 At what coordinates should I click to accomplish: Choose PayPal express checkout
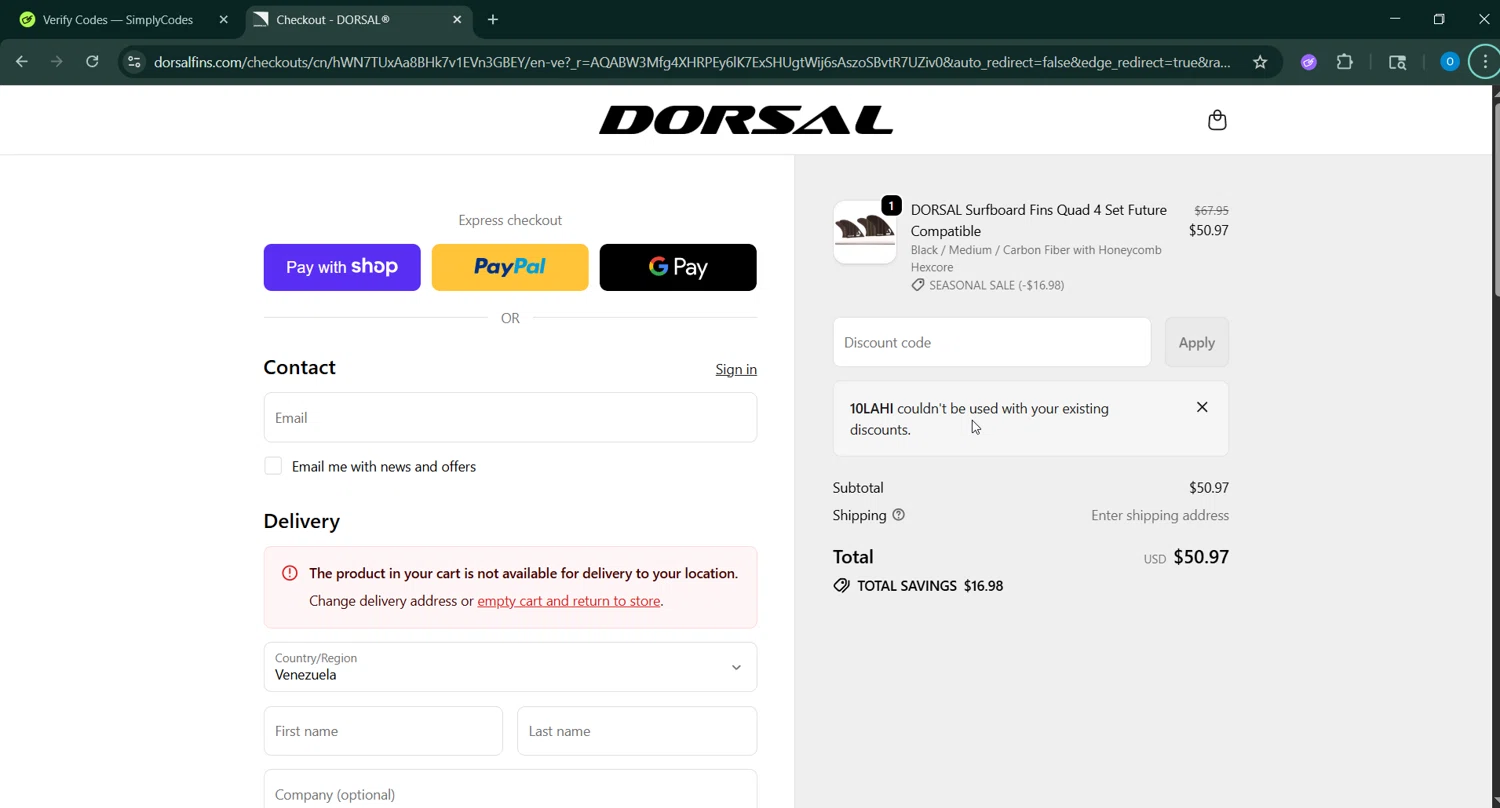coord(510,267)
